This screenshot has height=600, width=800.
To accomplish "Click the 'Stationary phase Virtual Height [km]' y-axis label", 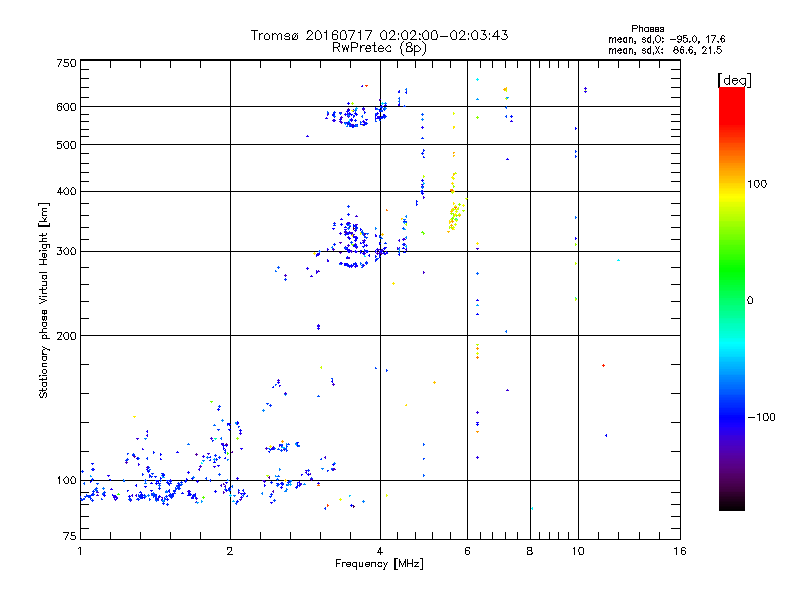I will click(44, 300).
